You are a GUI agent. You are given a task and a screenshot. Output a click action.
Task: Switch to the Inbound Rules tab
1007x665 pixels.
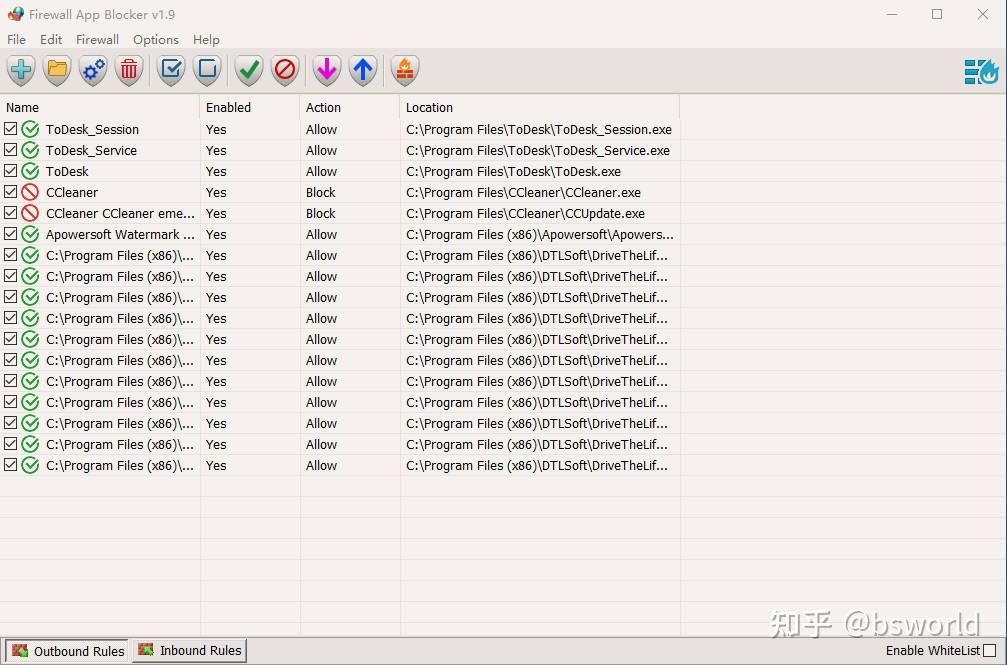[189, 650]
